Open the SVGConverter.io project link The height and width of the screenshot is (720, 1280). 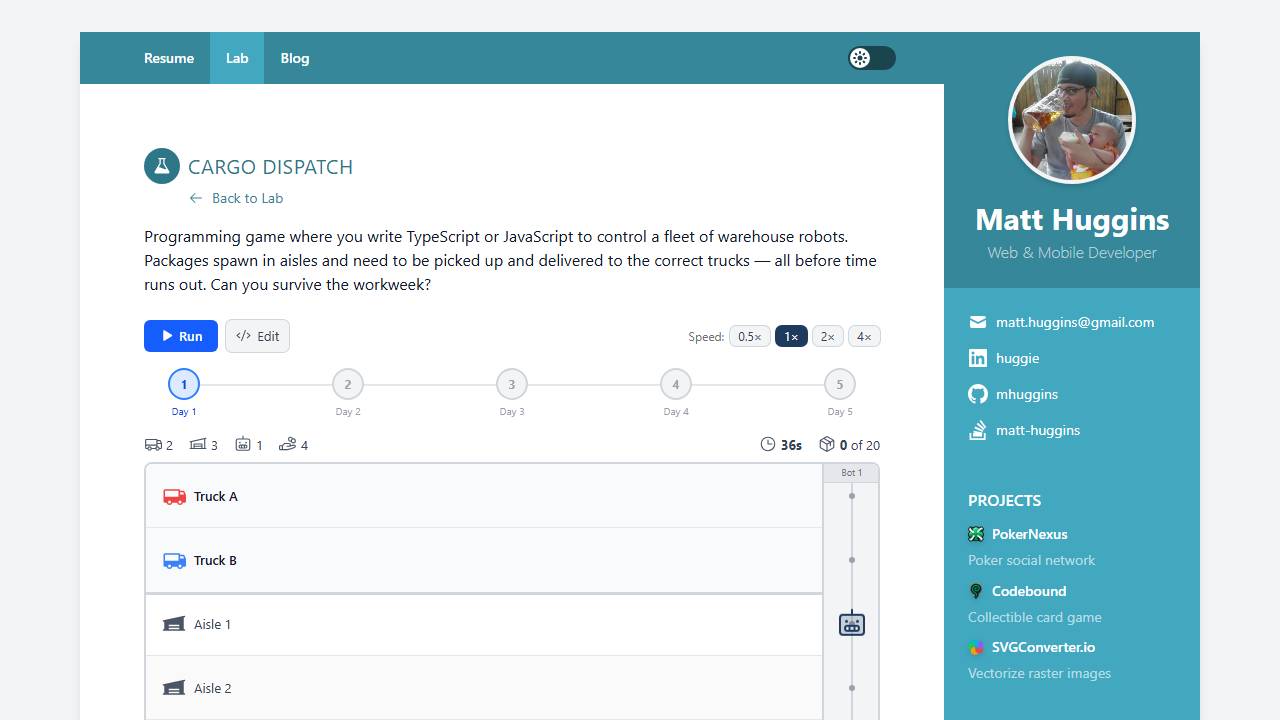[1043, 647]
